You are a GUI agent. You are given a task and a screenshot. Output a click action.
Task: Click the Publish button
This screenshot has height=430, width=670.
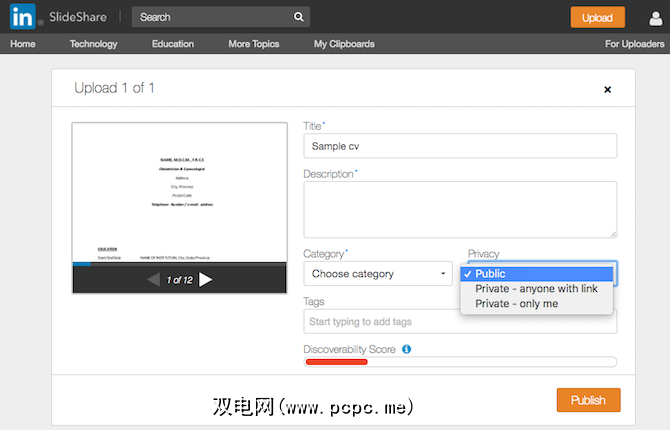[588, 400]
